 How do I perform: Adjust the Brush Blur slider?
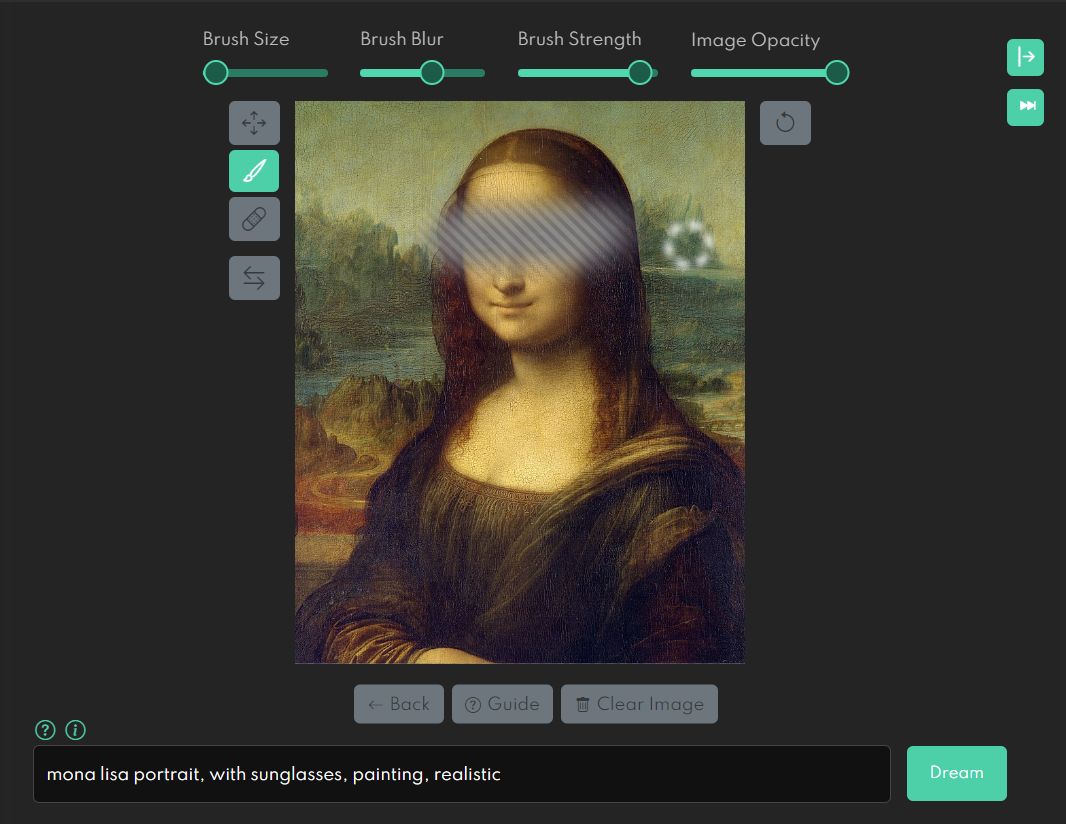(x=422, y=73)
